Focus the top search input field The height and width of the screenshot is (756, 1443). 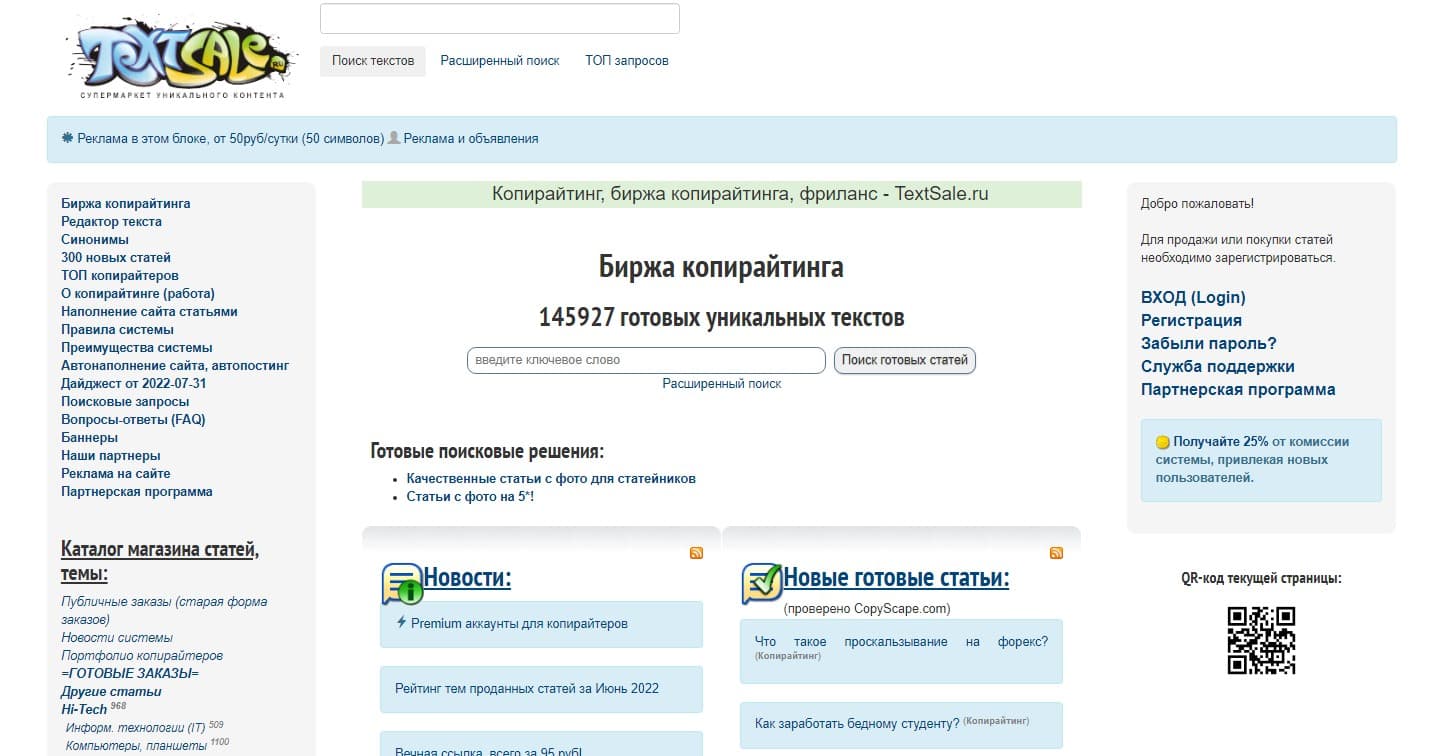click(x=500, y=19)
